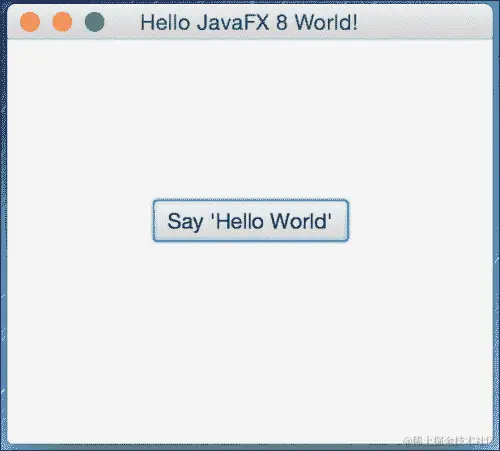Maximize the window with the green button

[94, 22]
